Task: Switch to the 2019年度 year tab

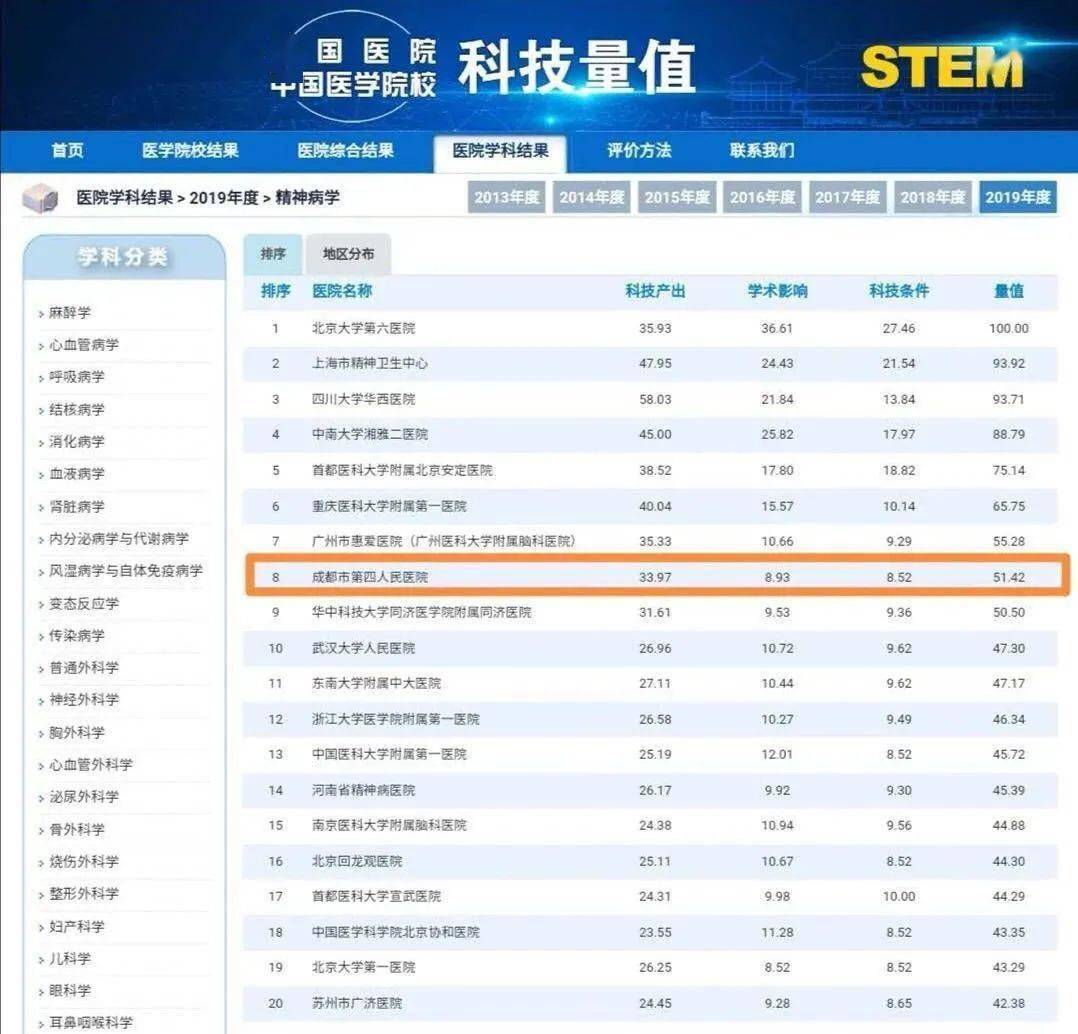Action: [x=1020, y=197]
